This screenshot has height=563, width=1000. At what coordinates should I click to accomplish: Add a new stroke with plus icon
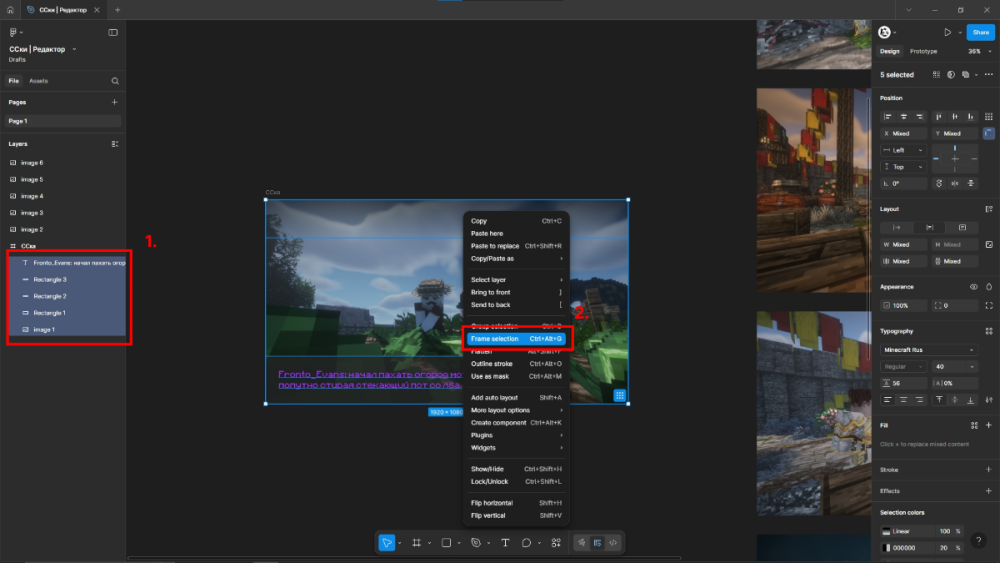[988, 469]
